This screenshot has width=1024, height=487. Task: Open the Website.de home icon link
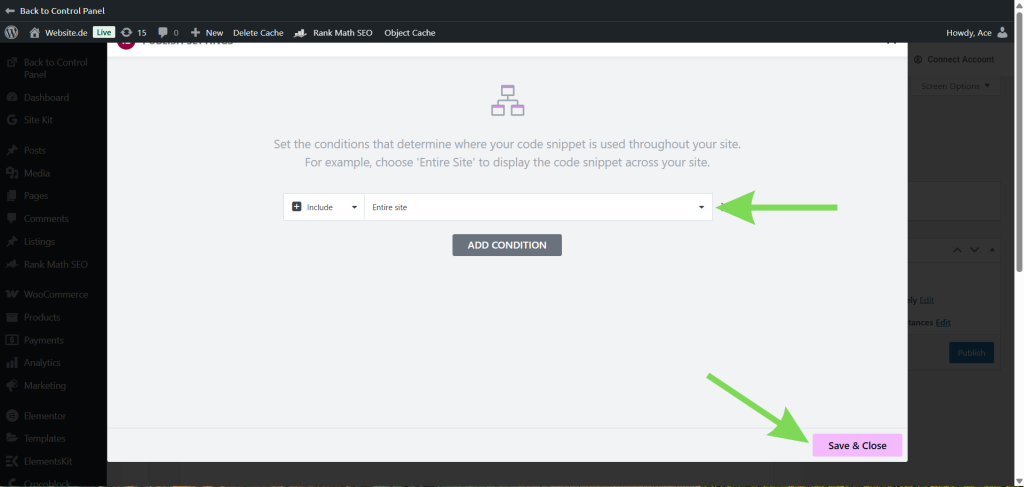[x=35, y=33]
